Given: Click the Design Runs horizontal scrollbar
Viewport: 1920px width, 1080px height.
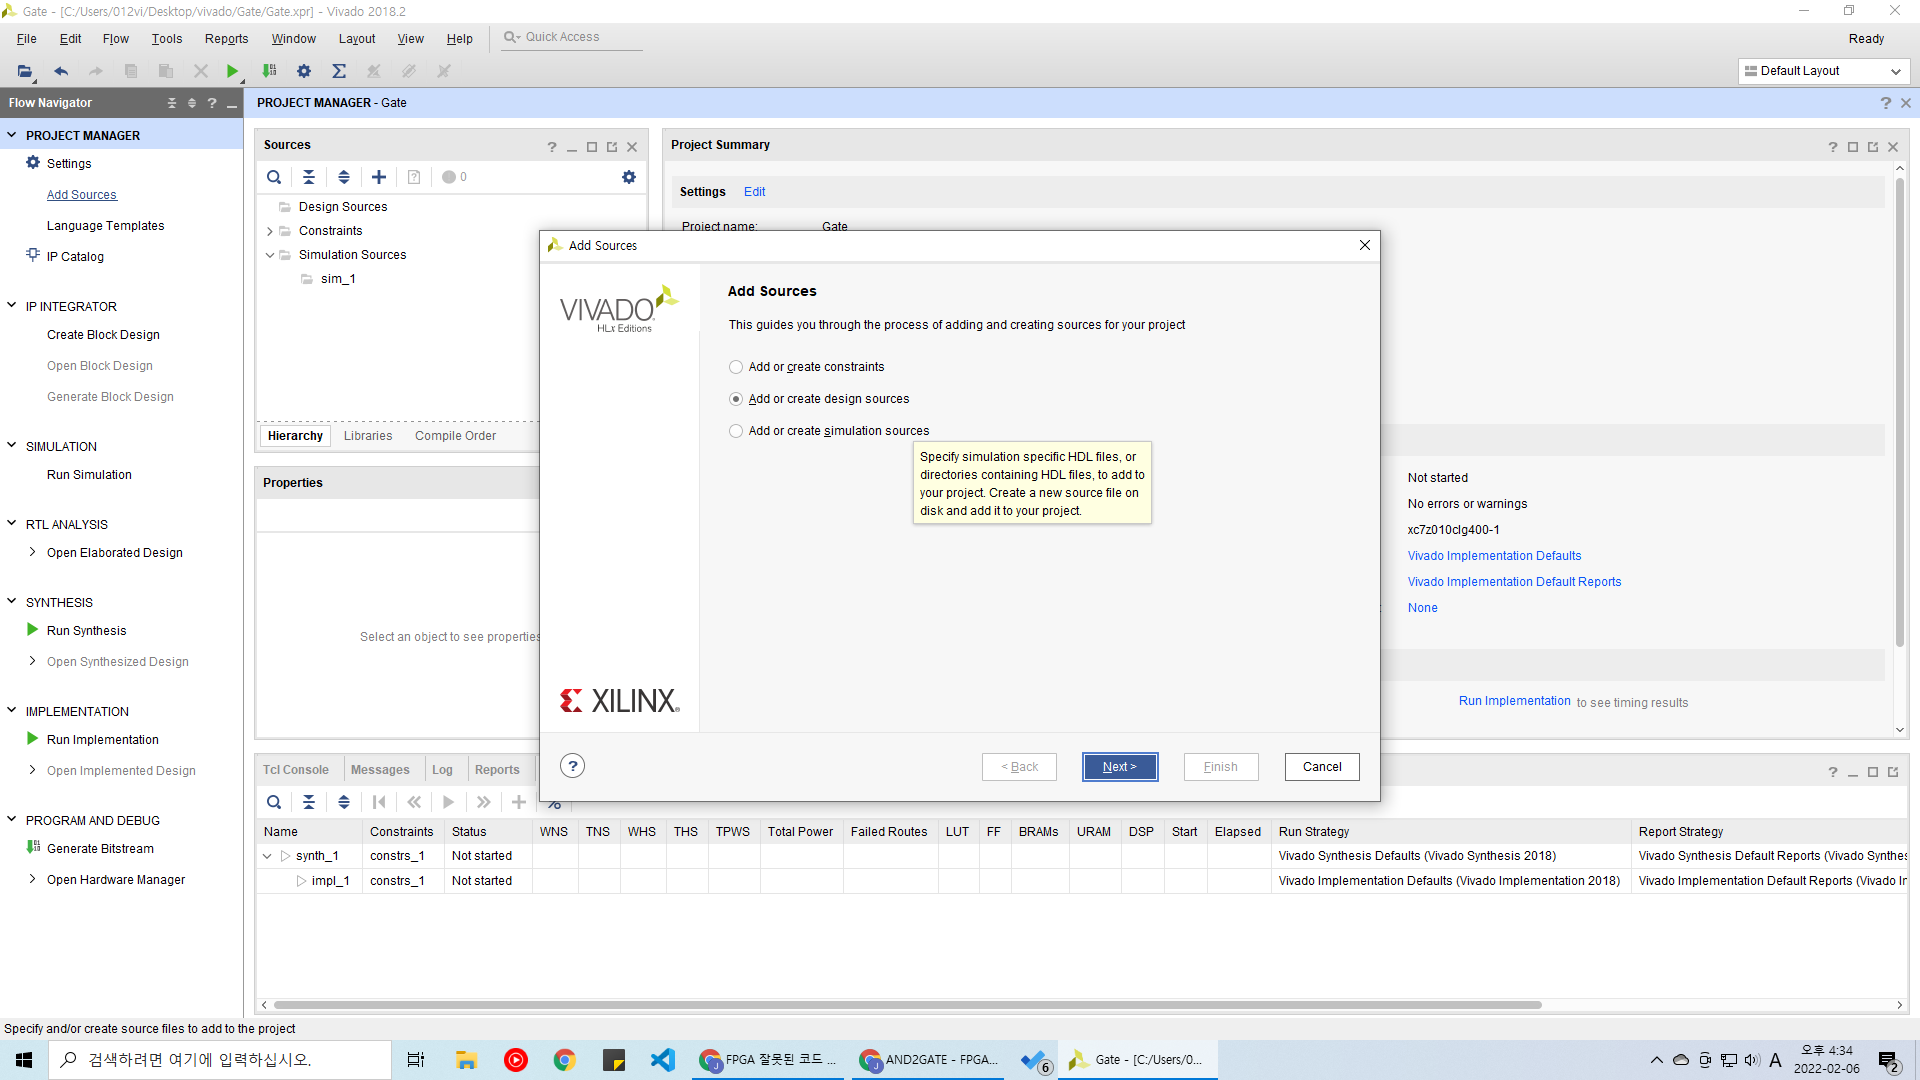Looking at the screenshot, I should click(906, 1005).
